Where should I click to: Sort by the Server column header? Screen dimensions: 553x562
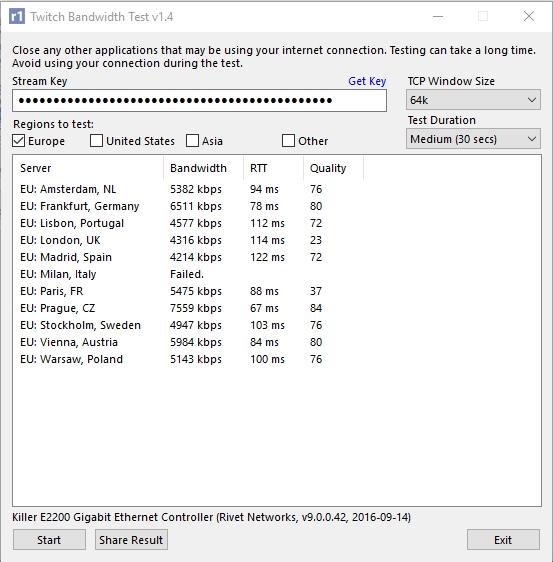88,168
